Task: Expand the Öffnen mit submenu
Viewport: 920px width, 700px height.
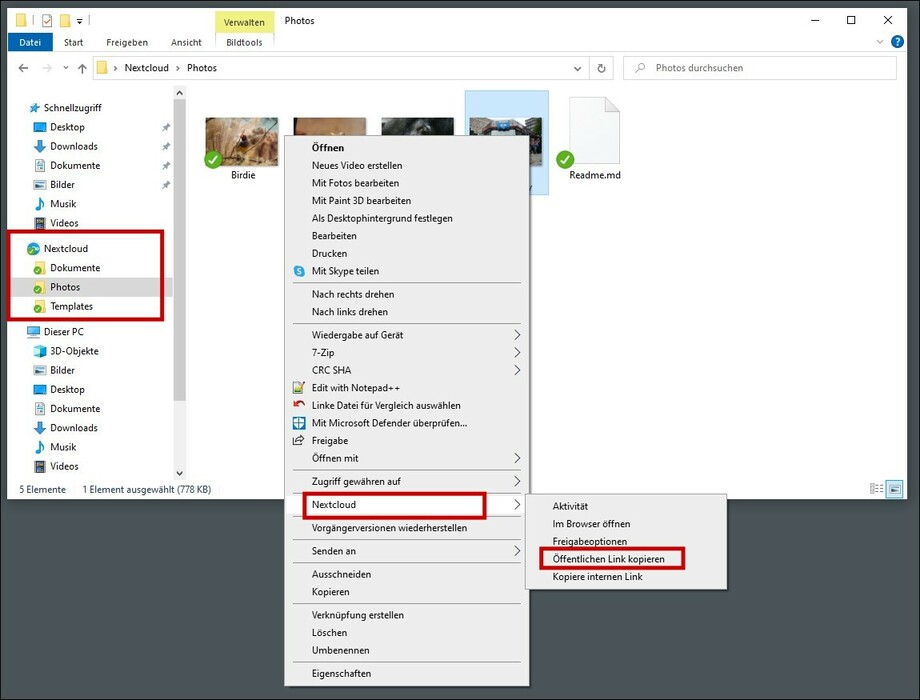Action: click(517, 458)
